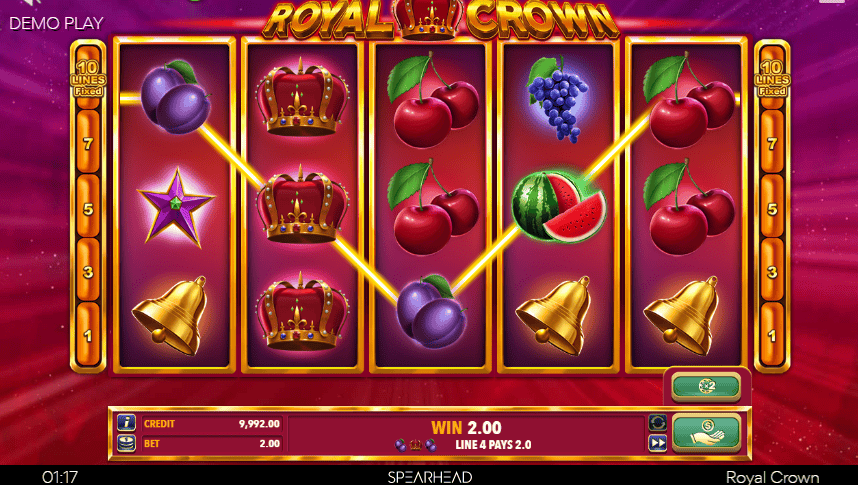Click the BET amount field
Viewport: 858px width, 485px height.
(212, 443)
